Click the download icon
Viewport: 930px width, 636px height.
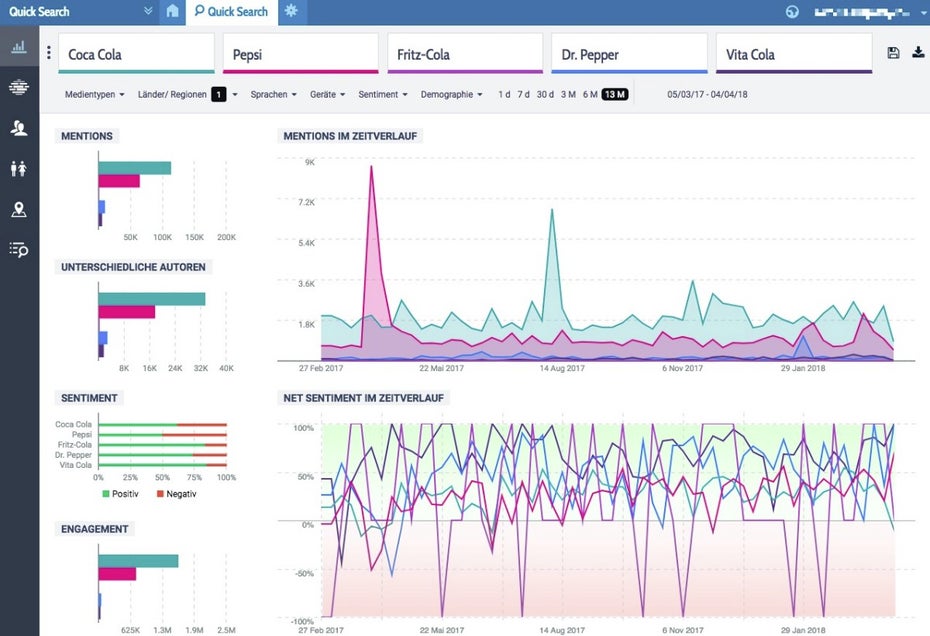coord(918,53)
